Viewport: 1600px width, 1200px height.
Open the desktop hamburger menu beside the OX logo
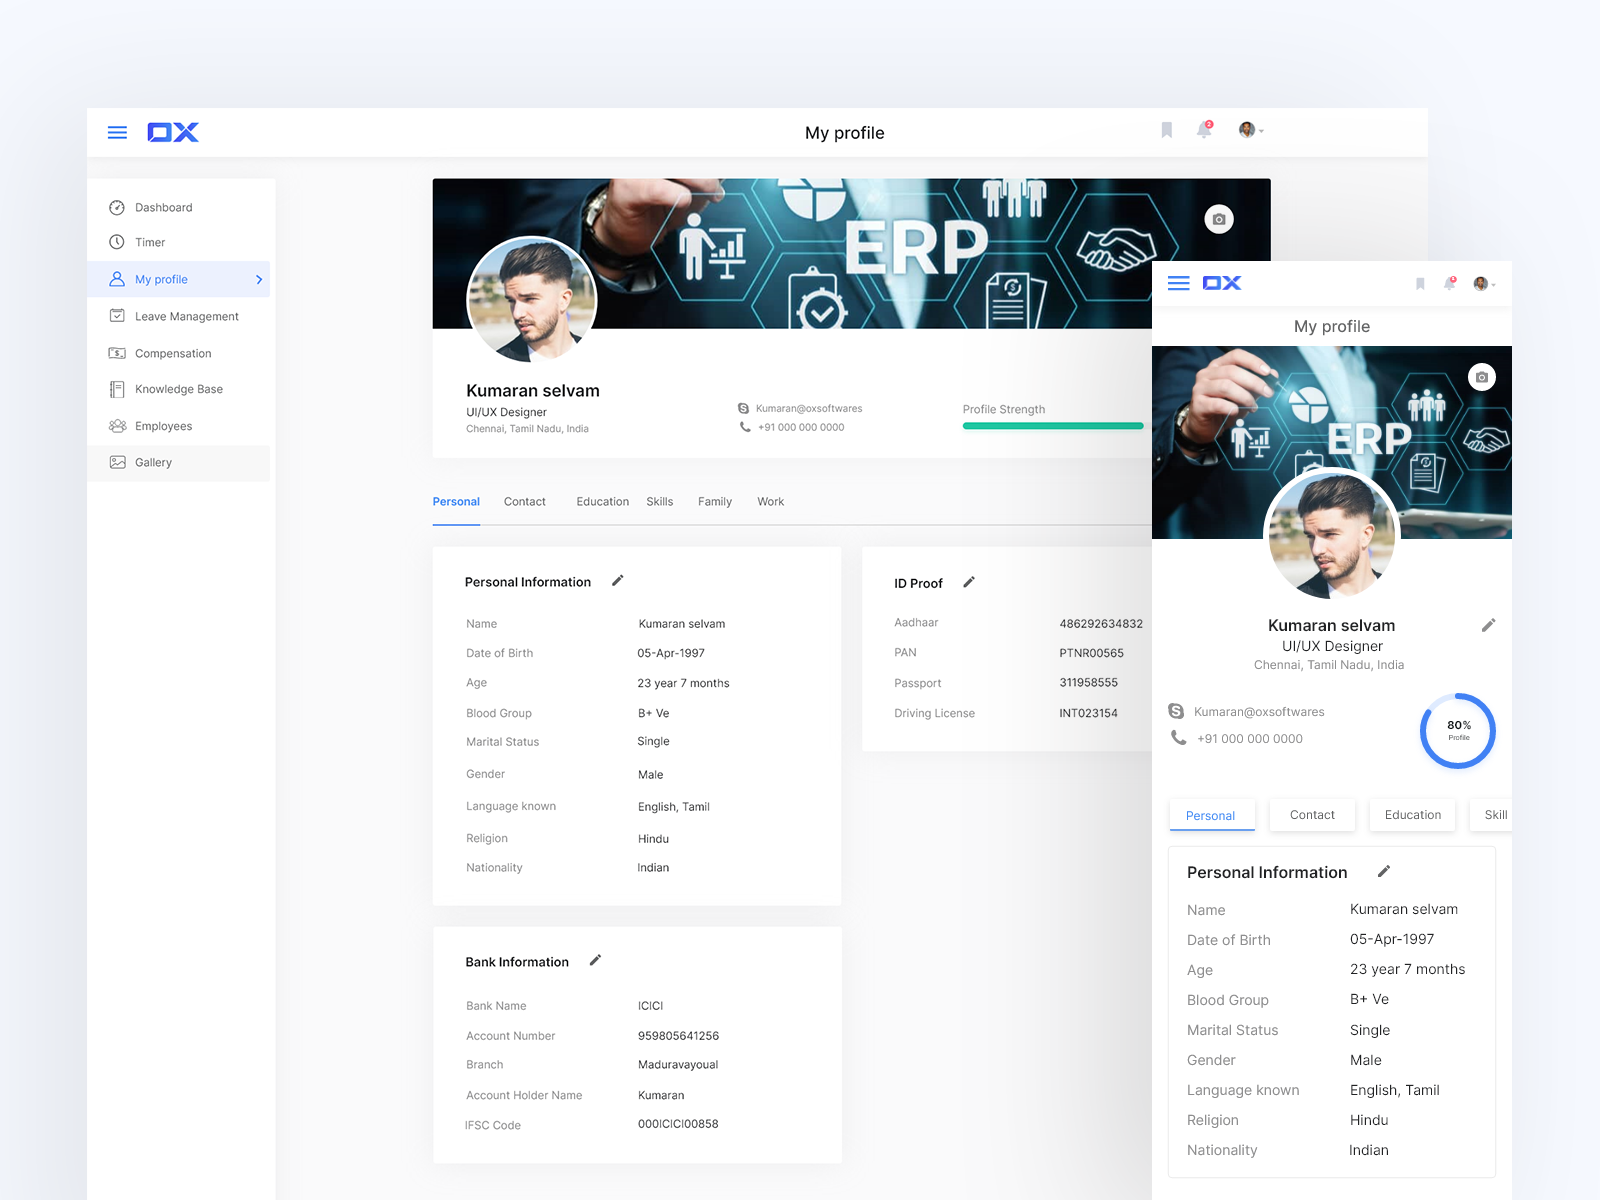click(117, 132)
